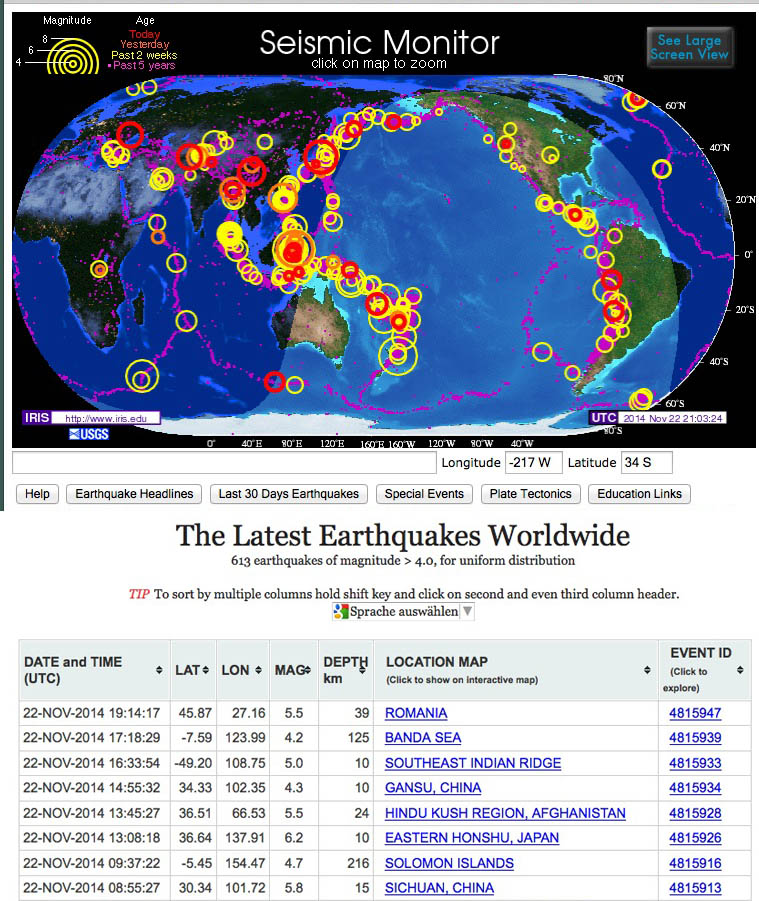Open event ID 4815916
The image size is (759, 901).
point(695,863)
